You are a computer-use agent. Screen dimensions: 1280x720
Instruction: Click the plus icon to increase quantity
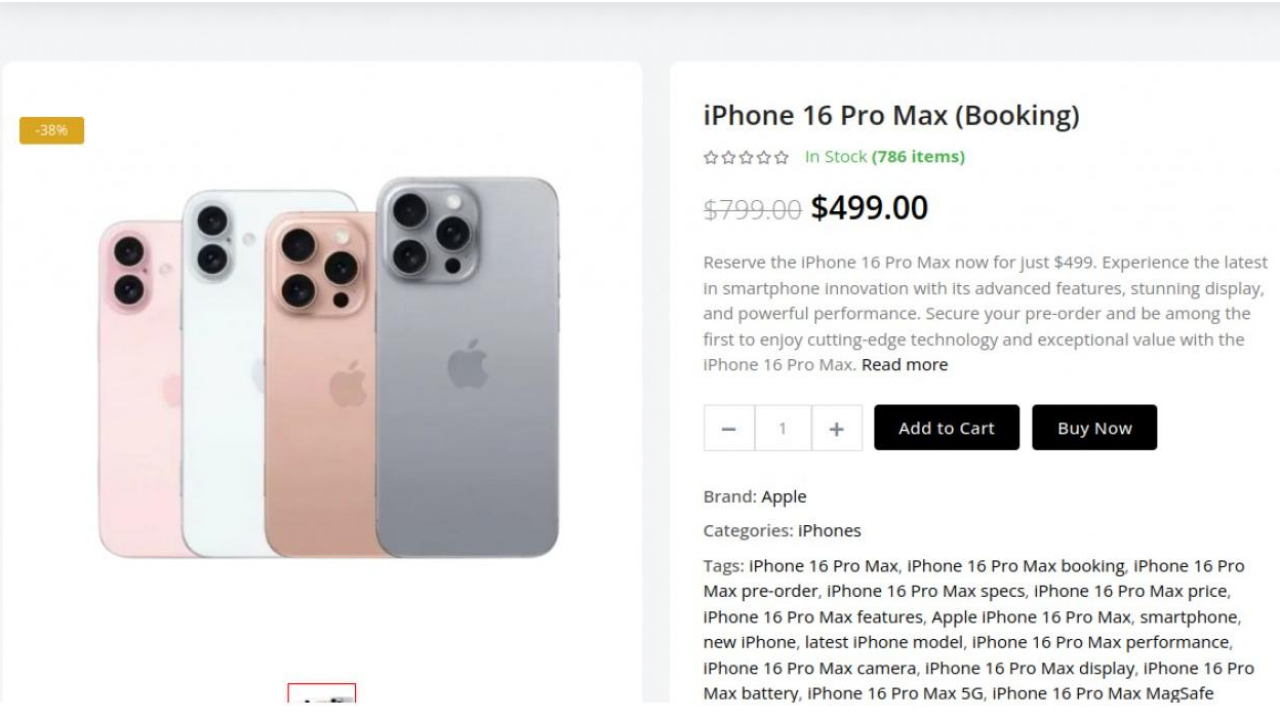pos(836,428)
